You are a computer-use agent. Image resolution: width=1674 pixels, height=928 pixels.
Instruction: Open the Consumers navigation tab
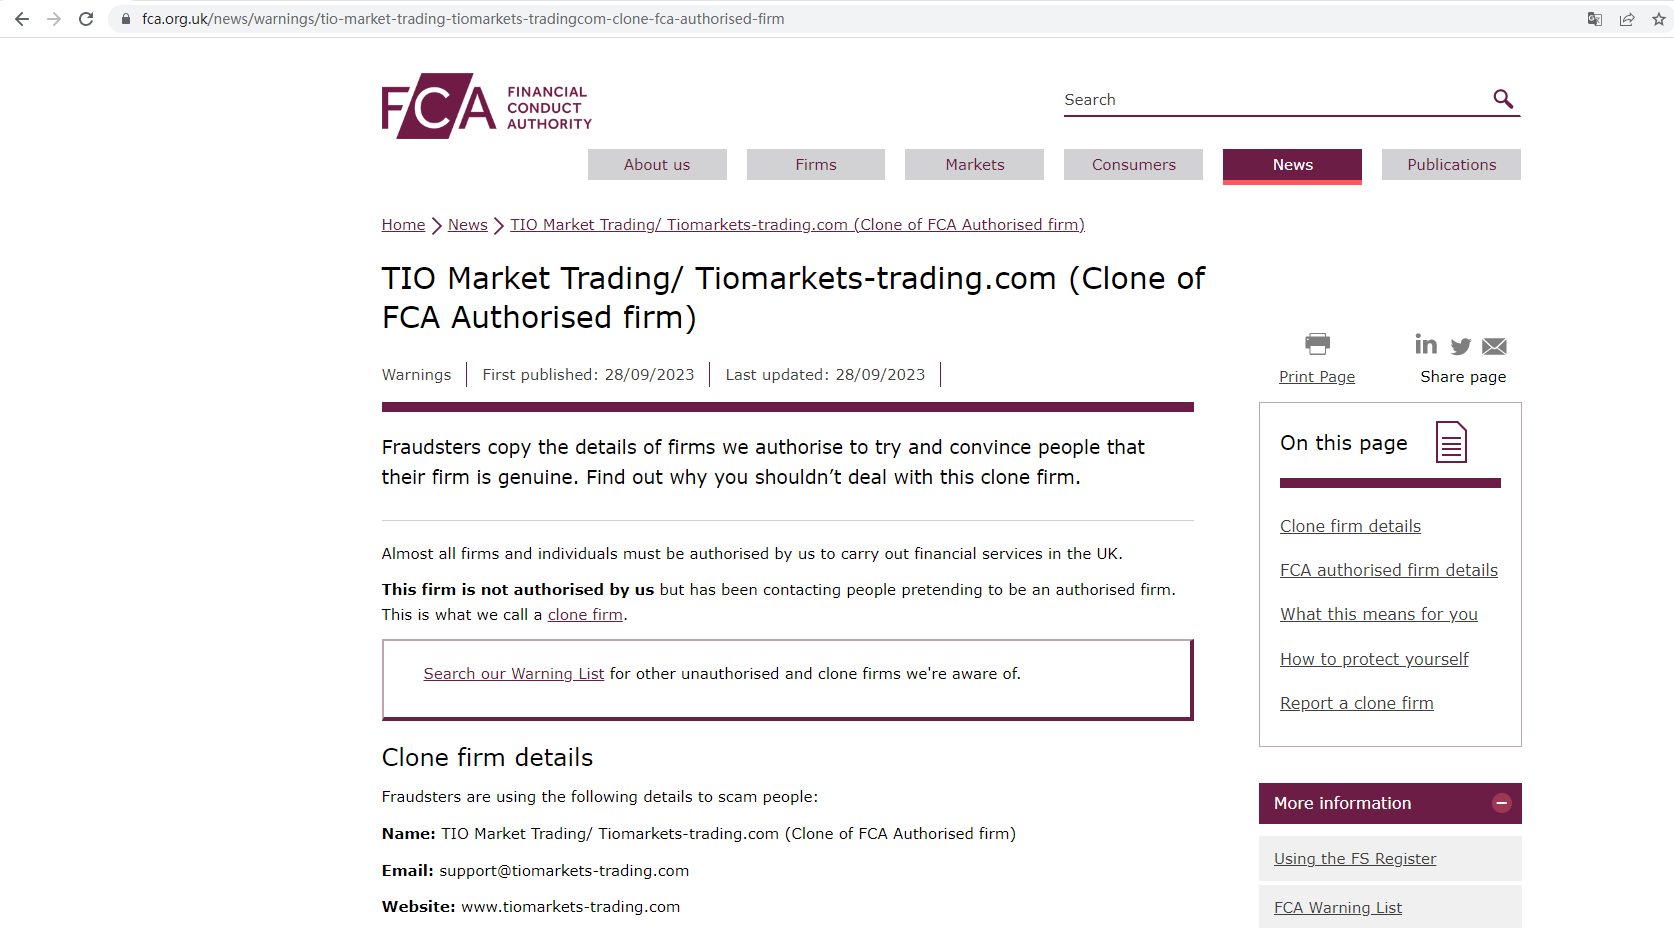[1133, 165]
